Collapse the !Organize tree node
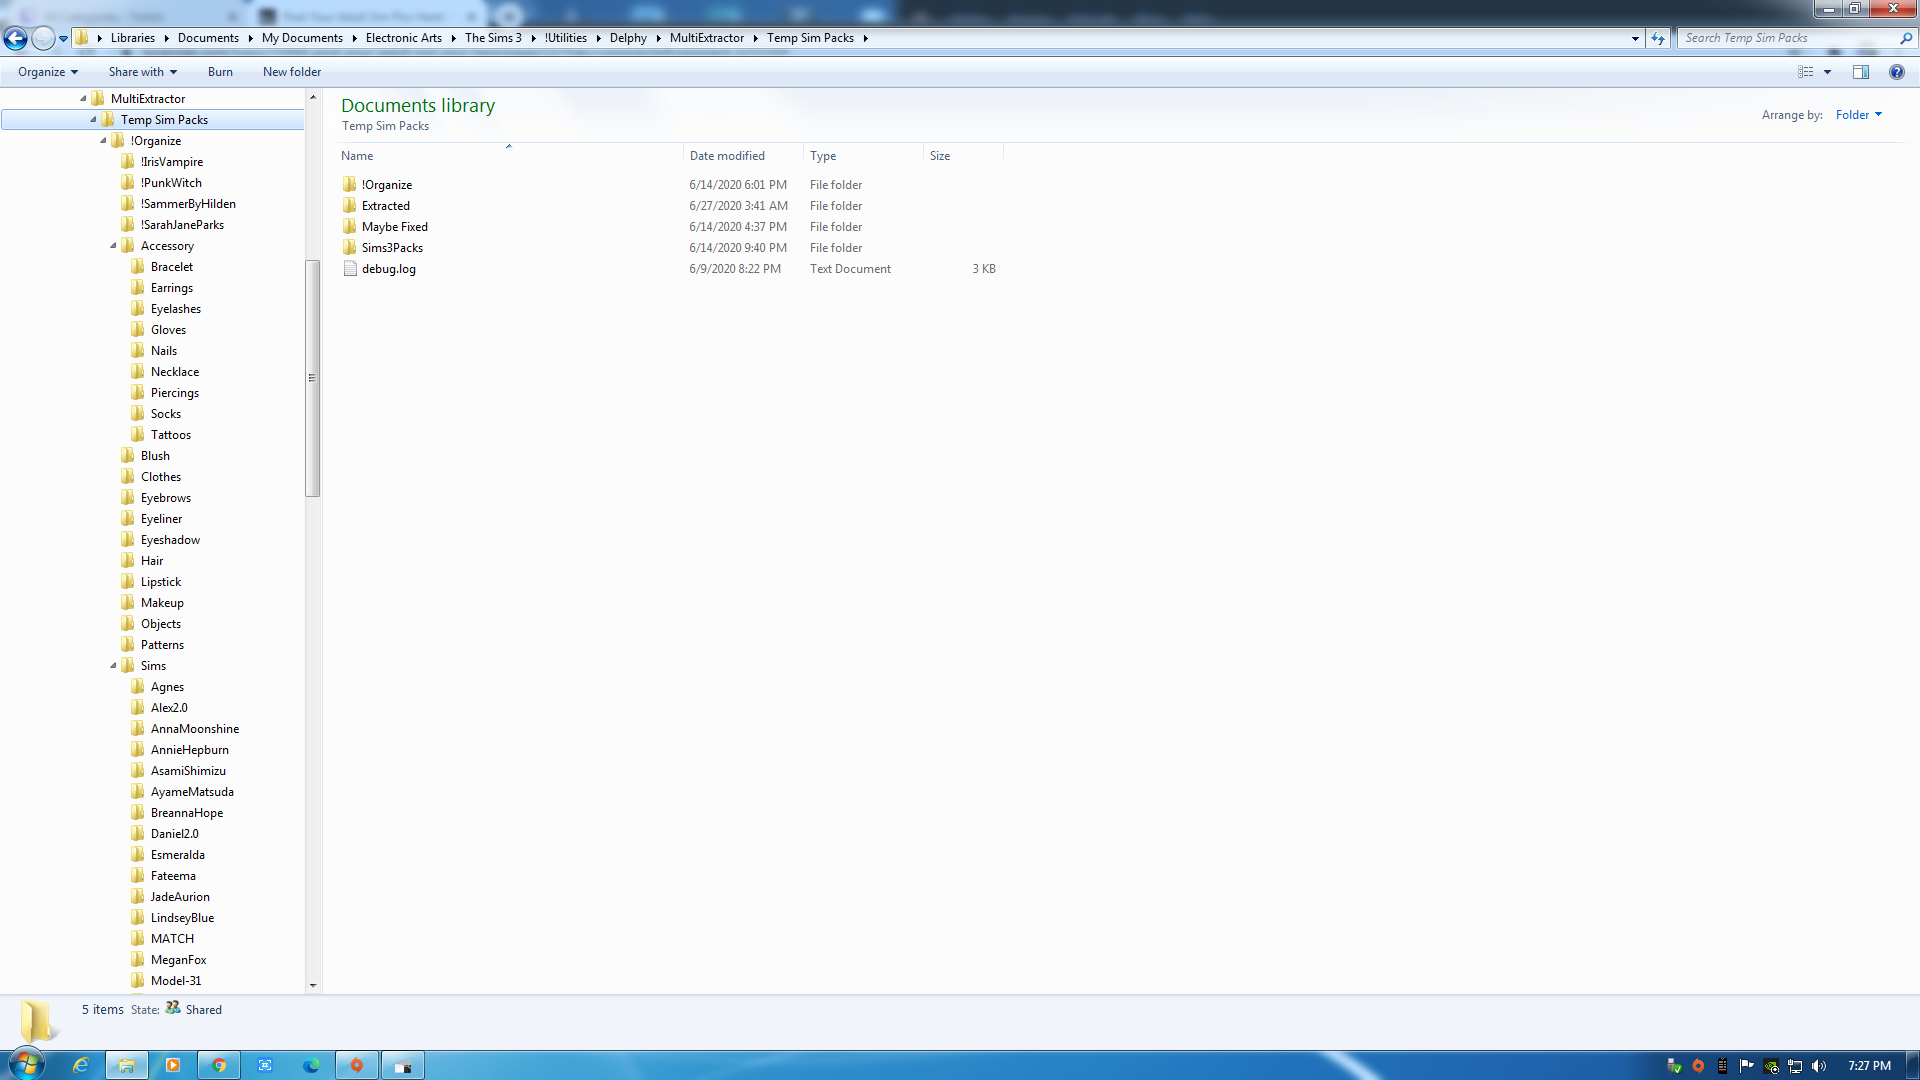Screen dimensions: 1920x1080 point(103,141)
